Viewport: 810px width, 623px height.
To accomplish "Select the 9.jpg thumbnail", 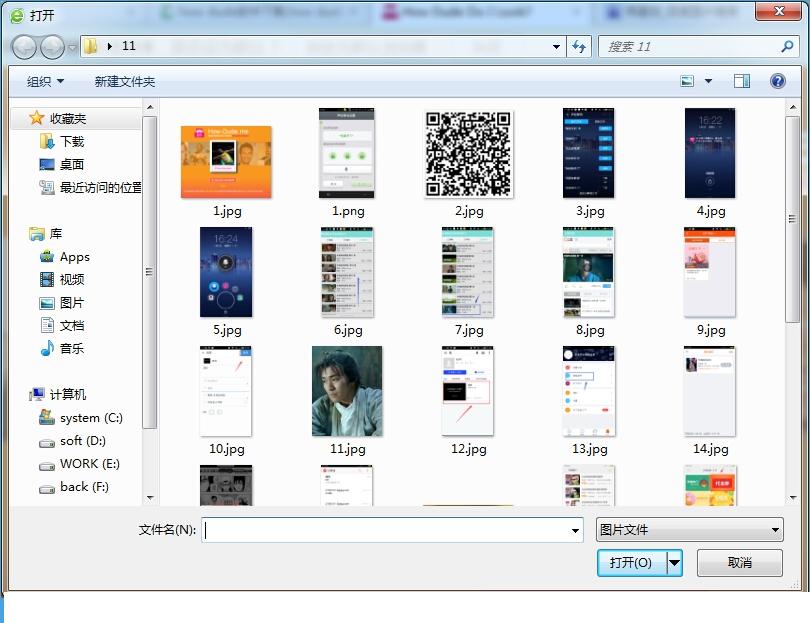I will coord(710,272).
